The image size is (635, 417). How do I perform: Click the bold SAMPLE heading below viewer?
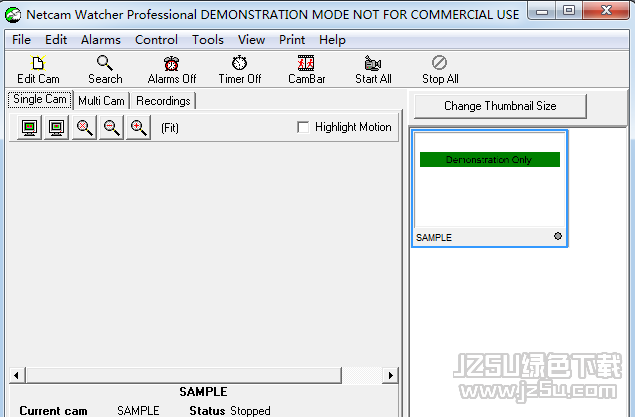[x=203, y=391]
